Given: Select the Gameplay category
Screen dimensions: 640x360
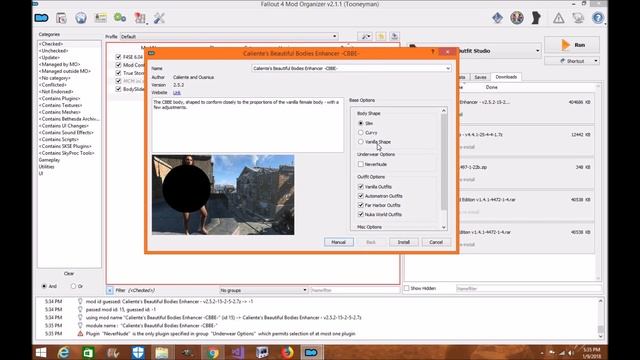Looking at the screenshot, I should 49,160.
